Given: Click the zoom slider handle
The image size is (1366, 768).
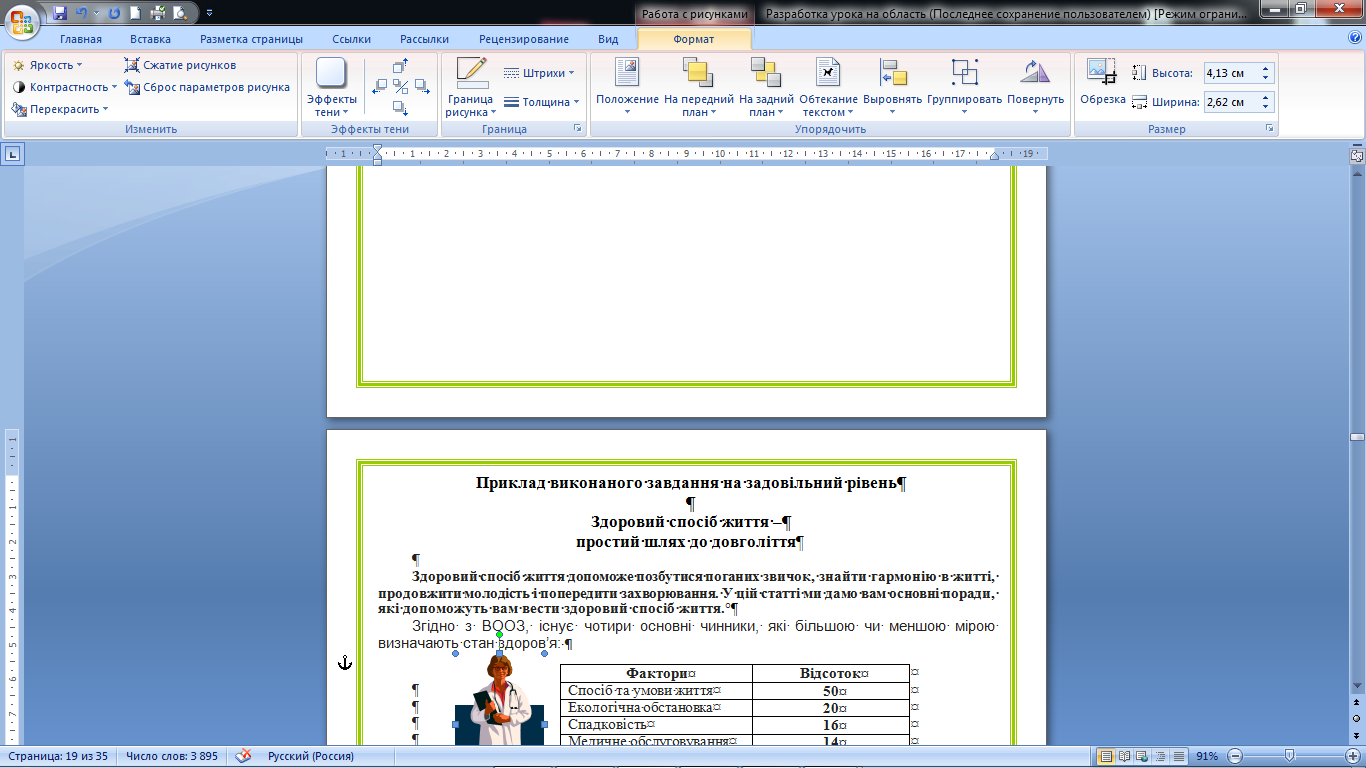Looking at the screenshot, I should click(1289, 756).
